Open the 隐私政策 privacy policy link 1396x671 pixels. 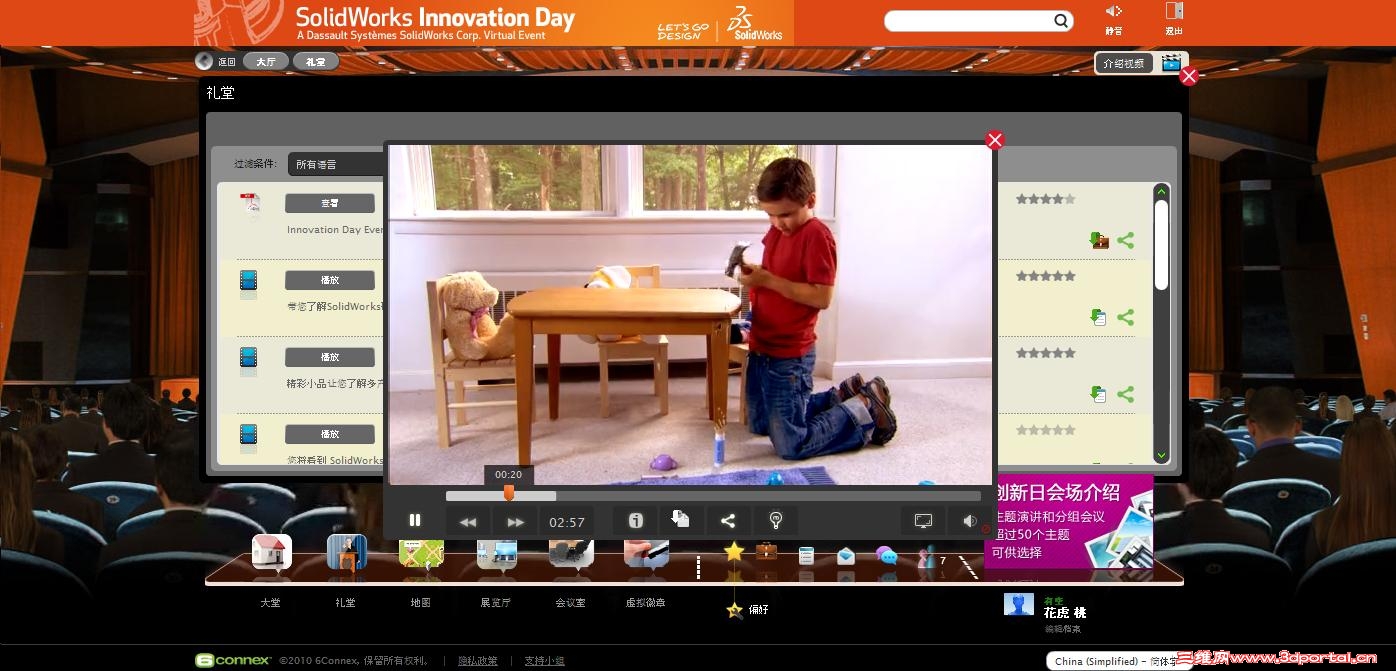coord(478,661)
